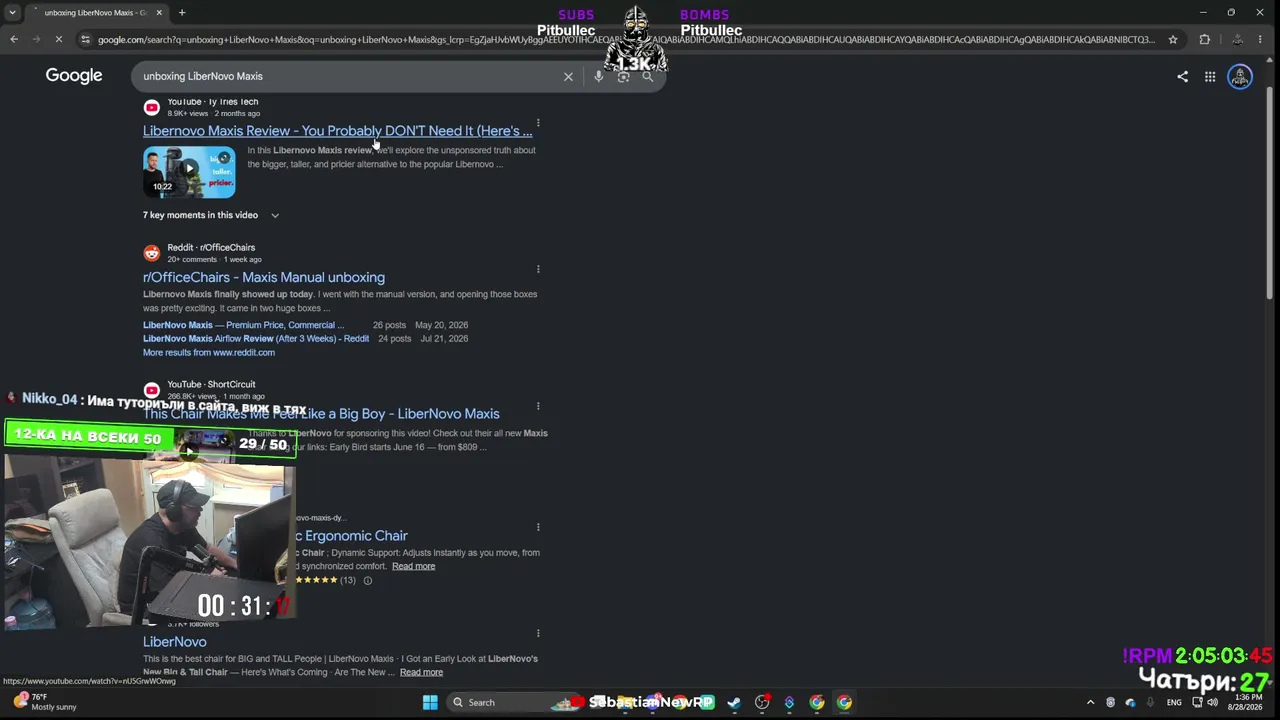Focus the Google search field
This screenshot has width=1280, height=720.
(x=350, y=76)
